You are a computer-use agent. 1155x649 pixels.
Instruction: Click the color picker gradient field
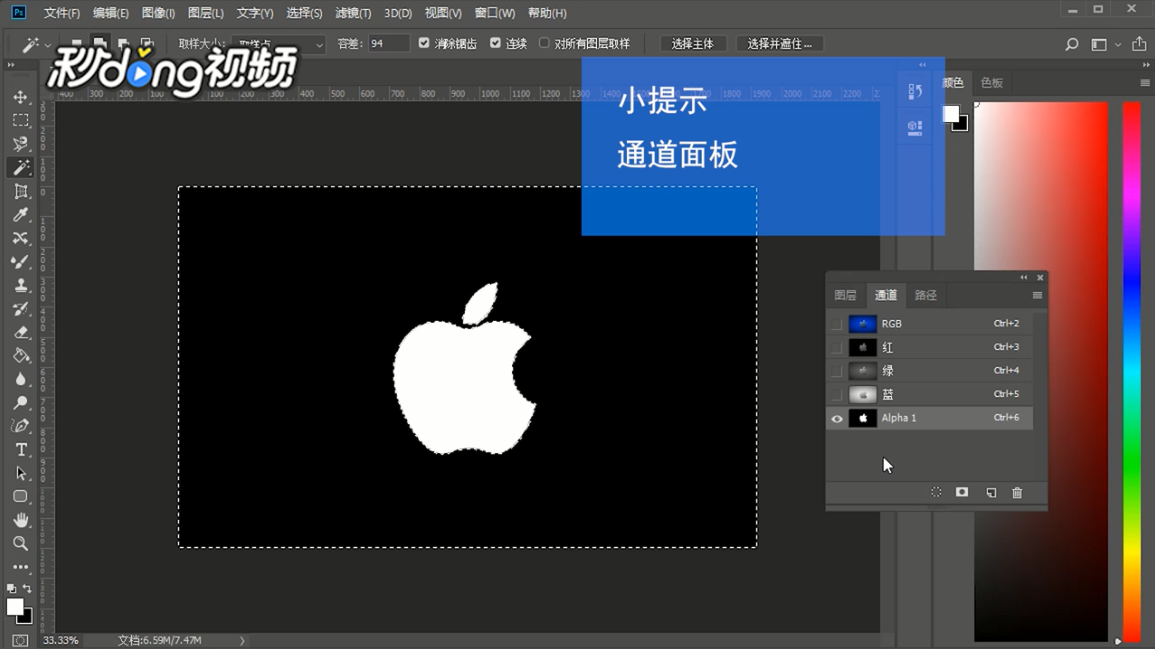[1041, 372]
